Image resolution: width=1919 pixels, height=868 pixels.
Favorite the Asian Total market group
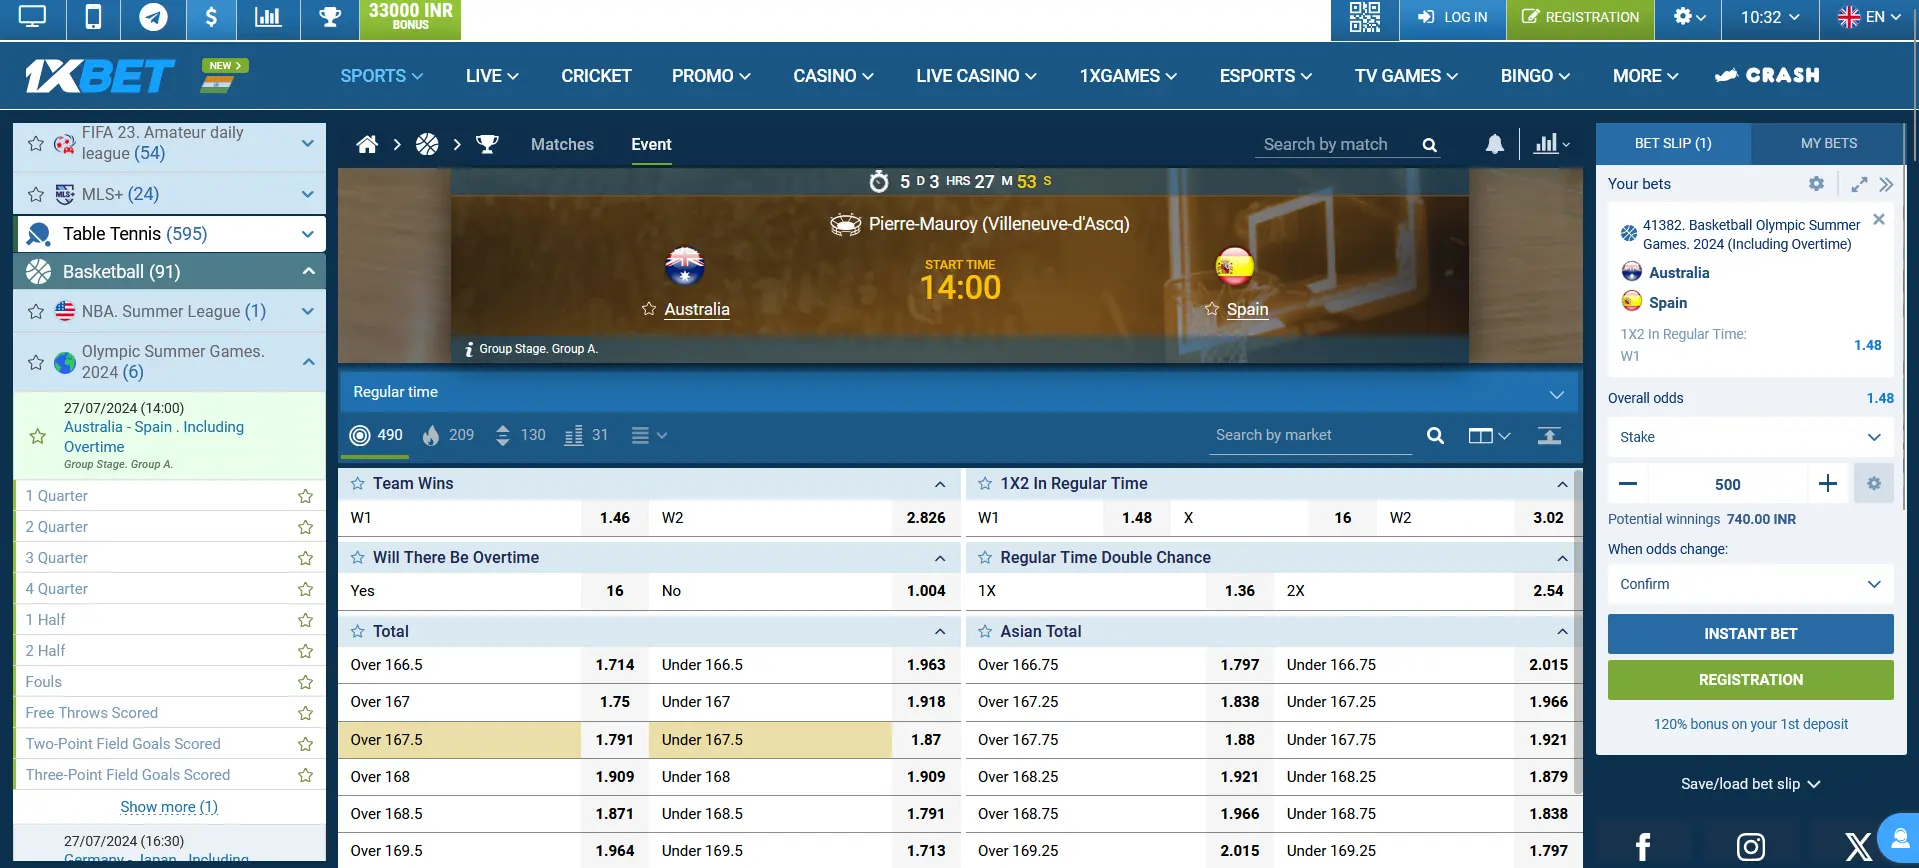pyautogui.click(x=985, y=632)
